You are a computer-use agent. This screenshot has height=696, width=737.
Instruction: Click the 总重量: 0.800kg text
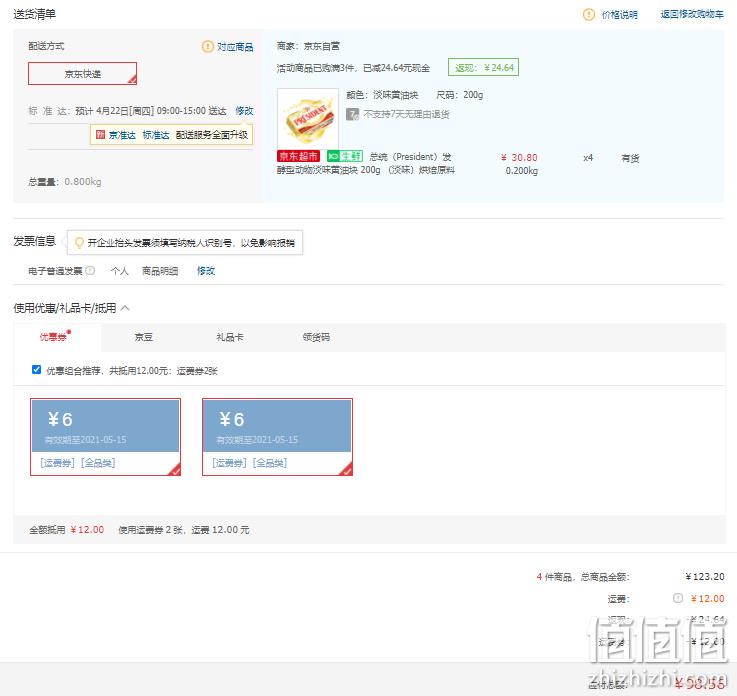(x=65, y=182)
